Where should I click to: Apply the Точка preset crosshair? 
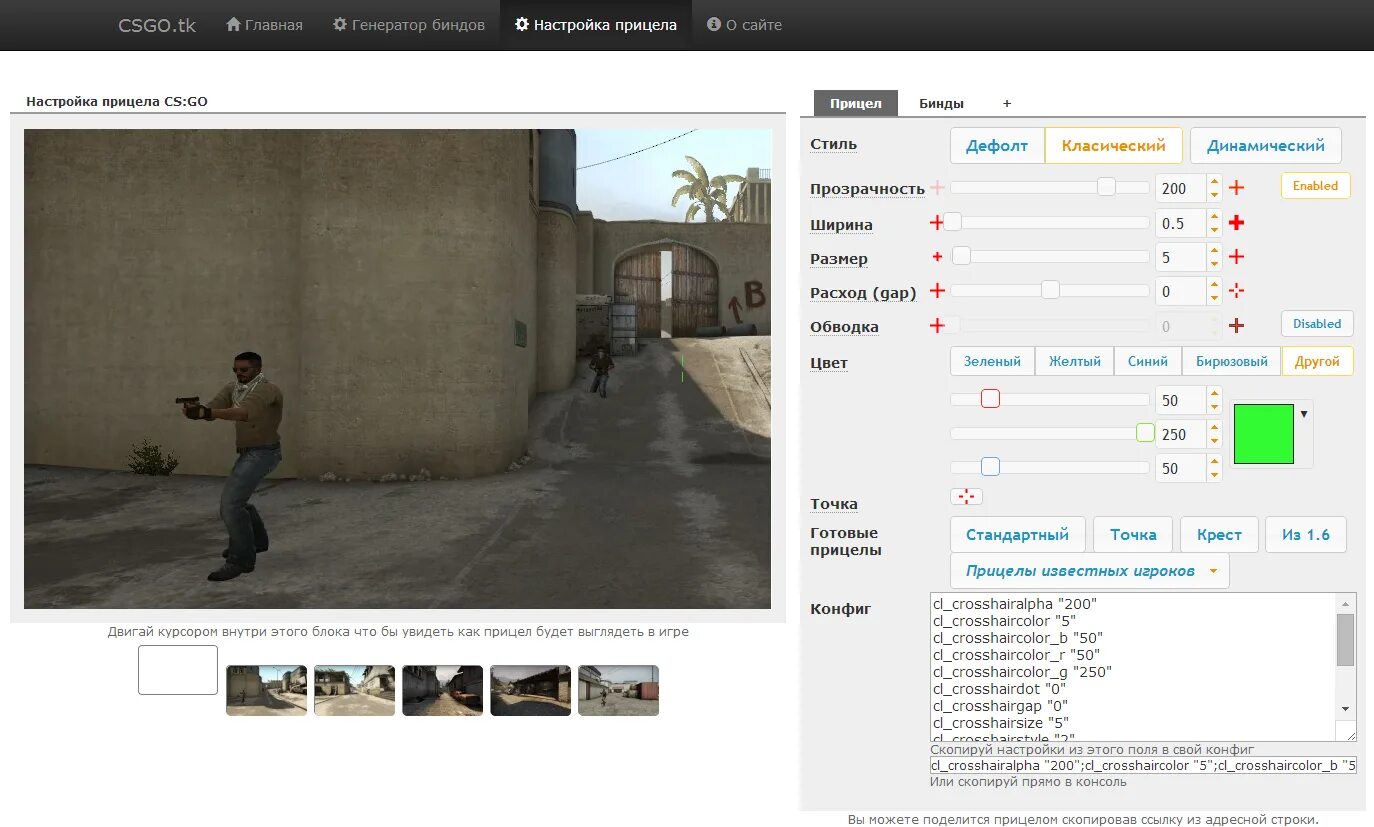pyautogui.click(x=1132, y=535)
